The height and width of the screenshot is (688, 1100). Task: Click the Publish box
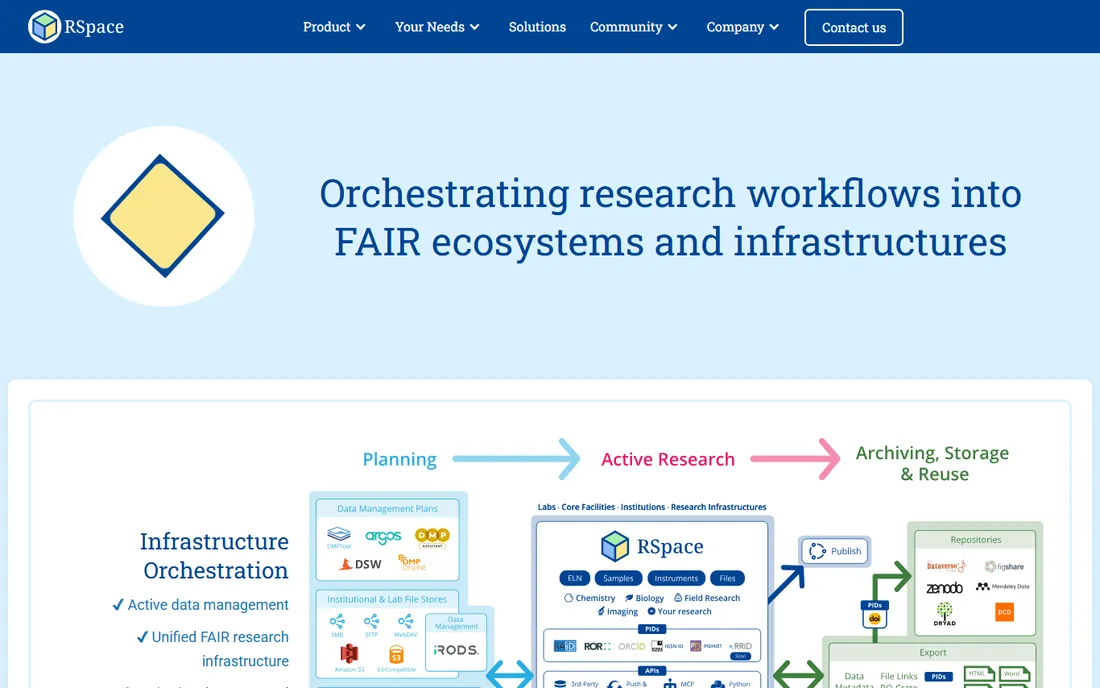[835, 551]
